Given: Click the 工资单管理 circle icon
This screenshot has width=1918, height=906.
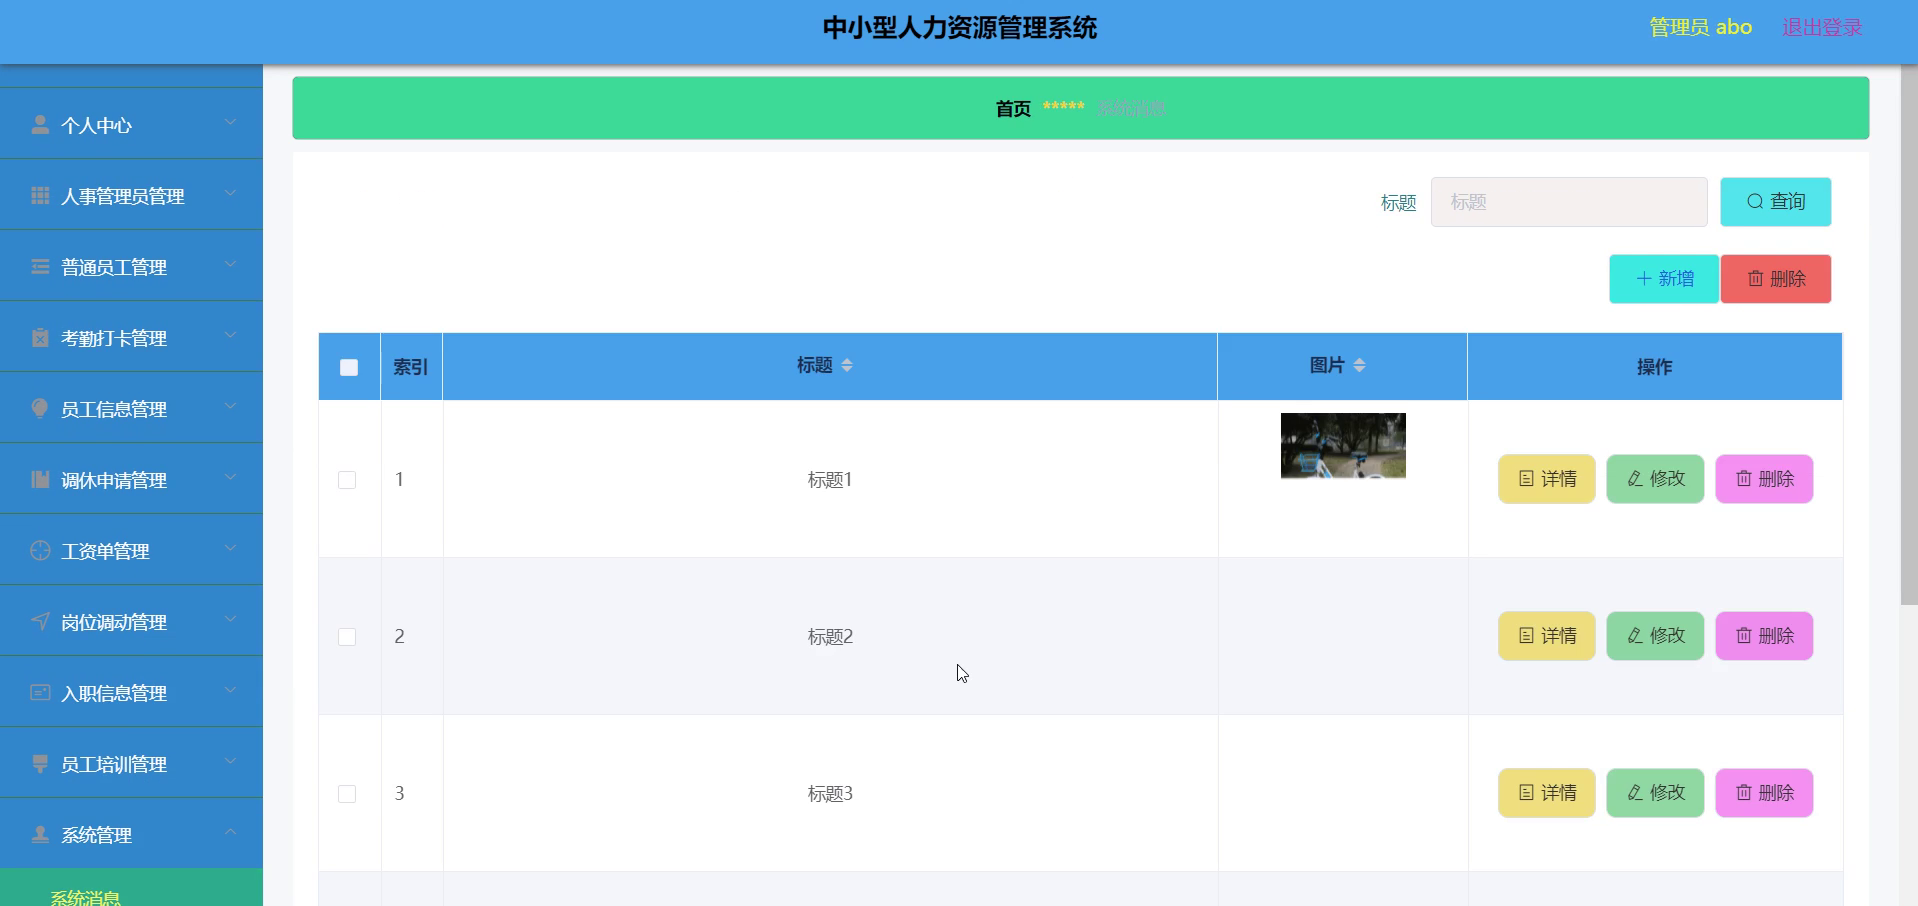Looking at the screenshot, I should tap(40, 550).
